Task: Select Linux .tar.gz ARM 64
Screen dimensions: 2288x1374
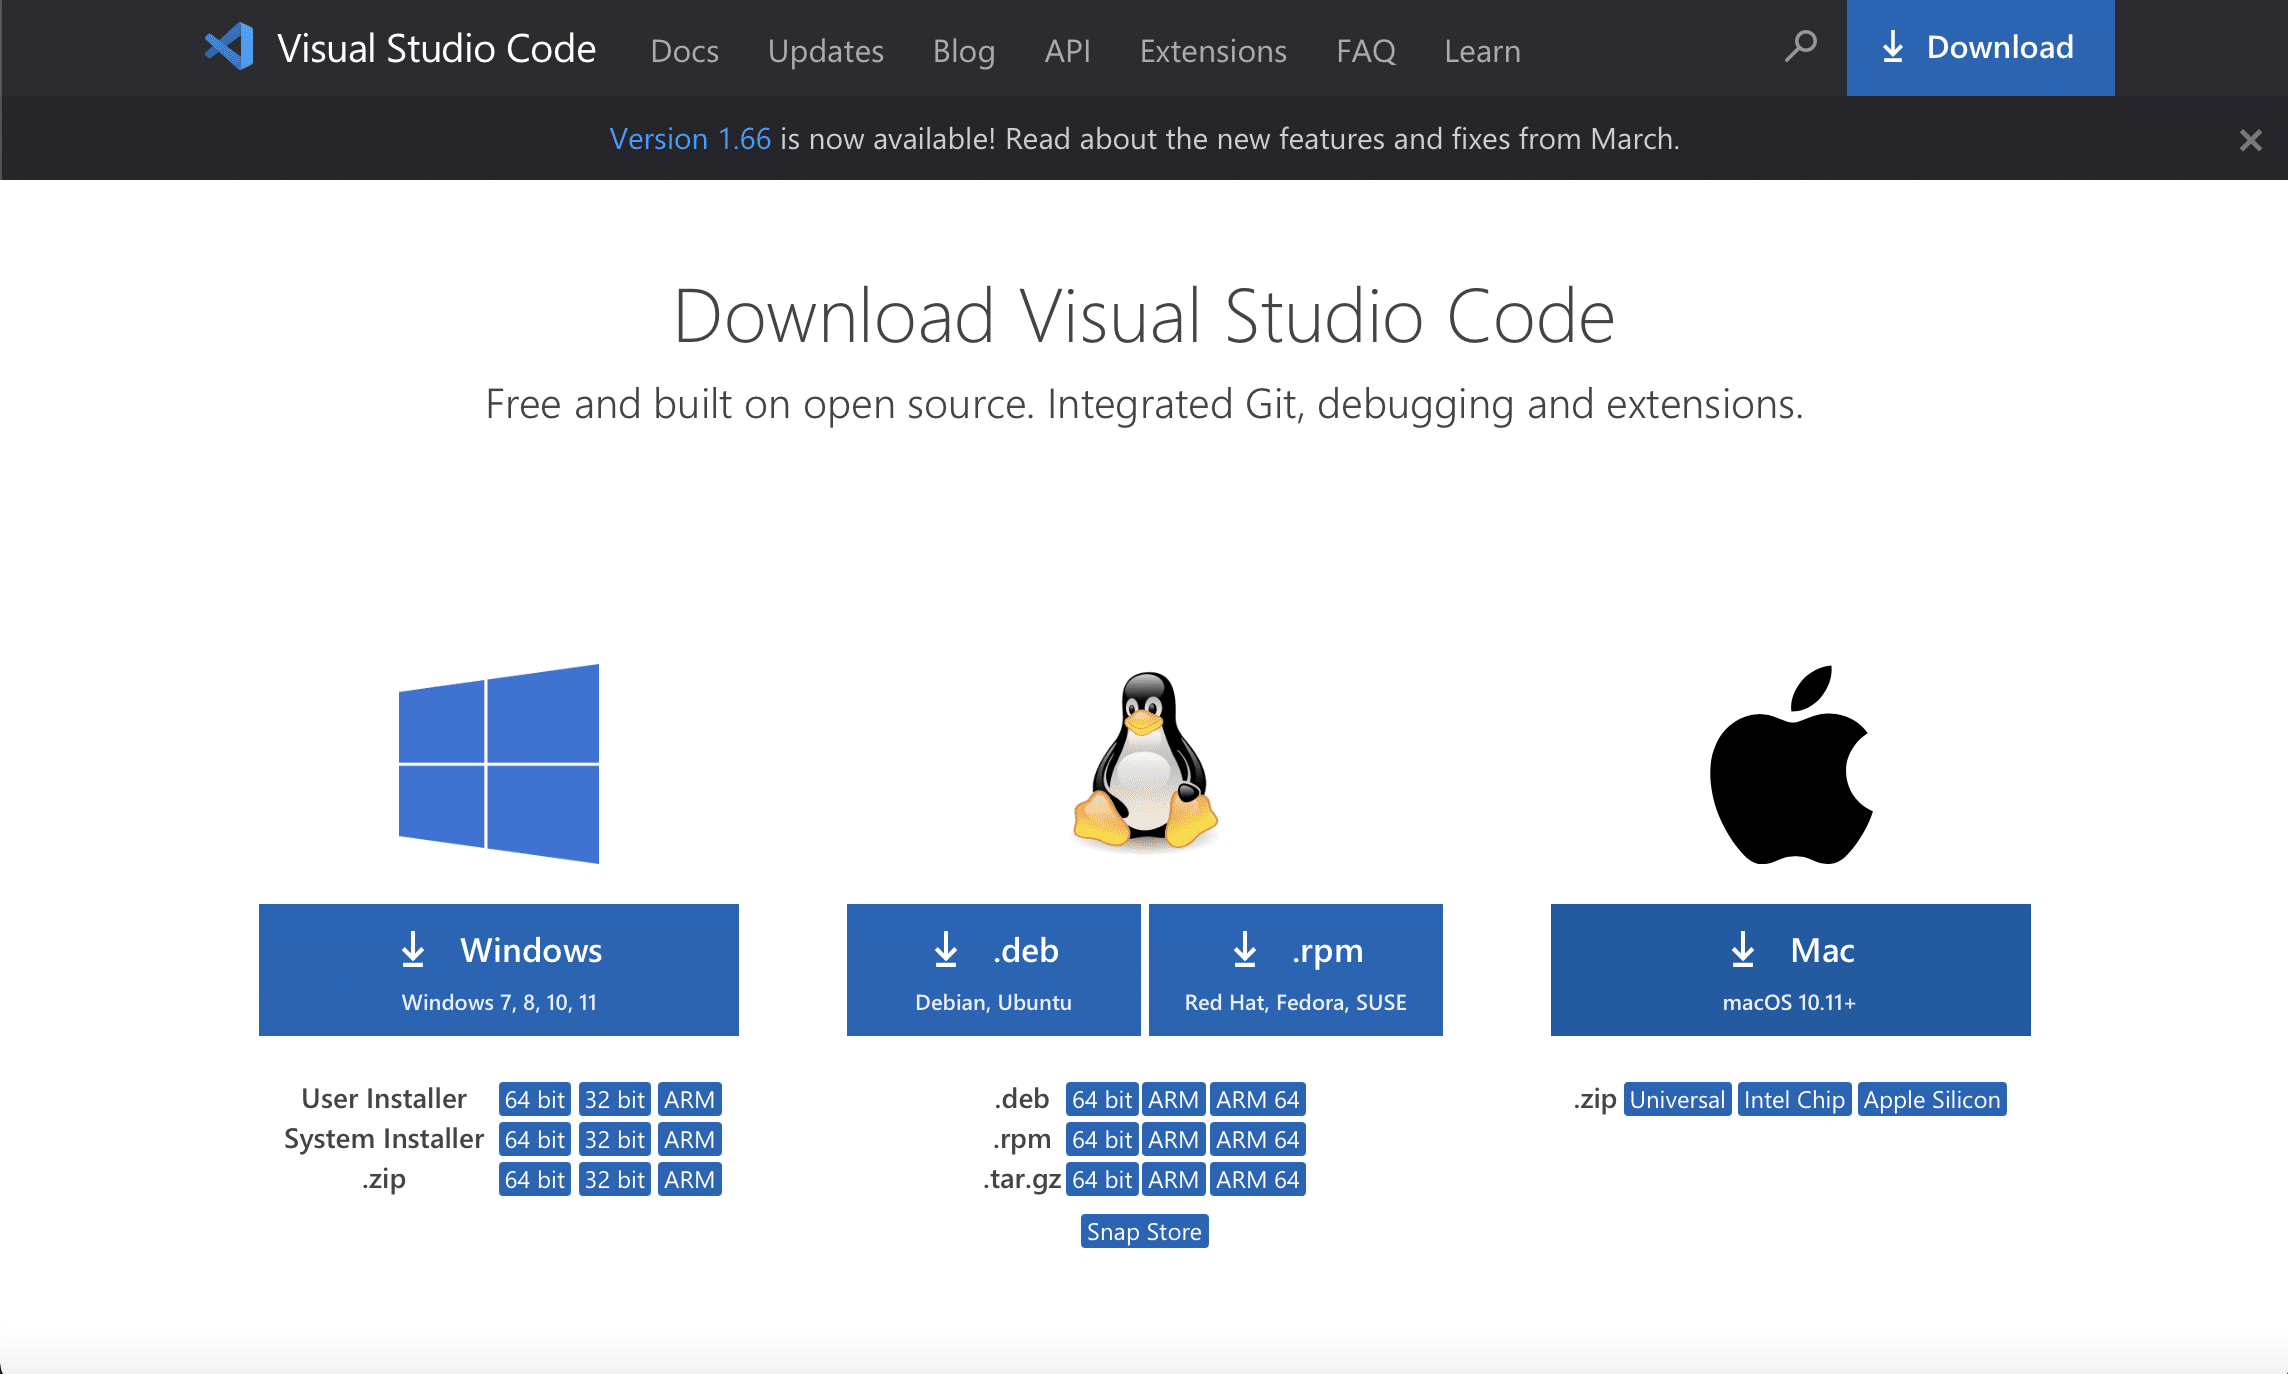Action: pos(1258,1179)
